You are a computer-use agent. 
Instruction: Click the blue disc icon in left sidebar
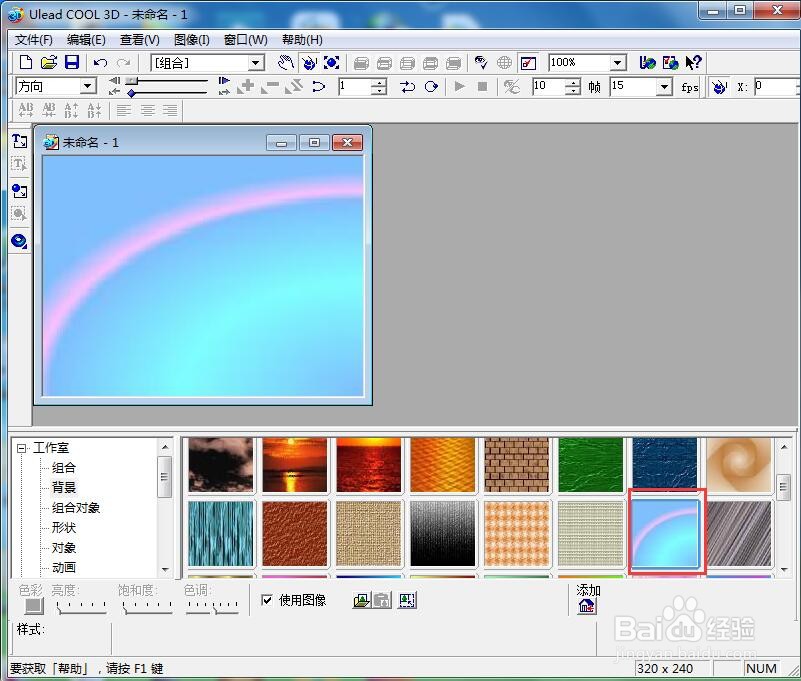coord(19,241)
